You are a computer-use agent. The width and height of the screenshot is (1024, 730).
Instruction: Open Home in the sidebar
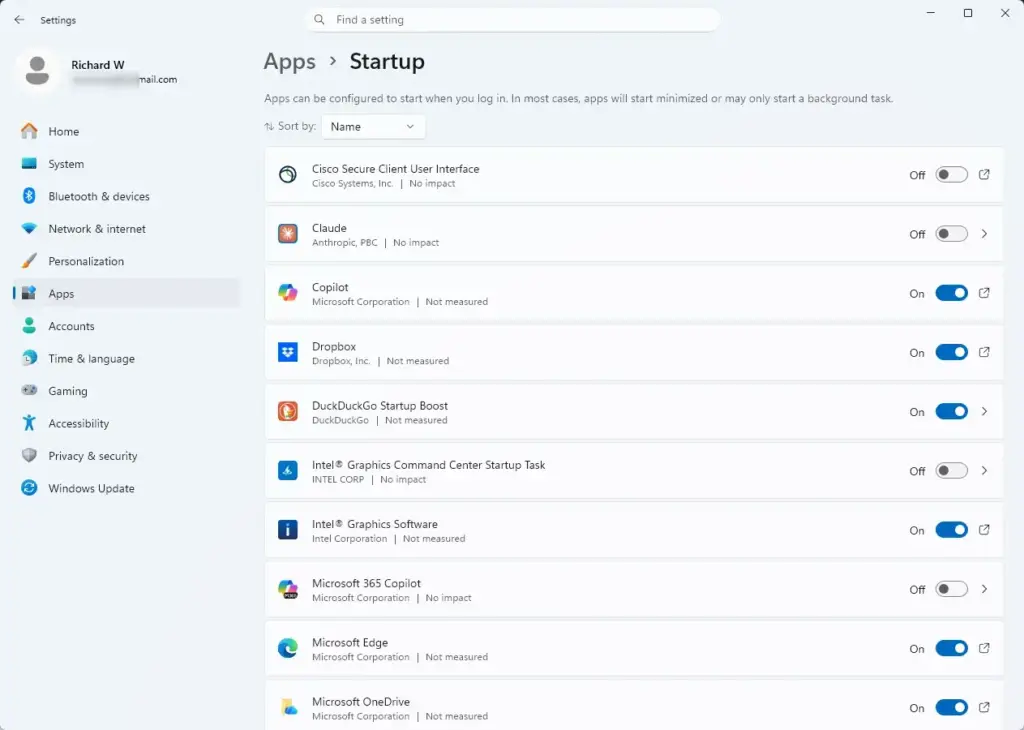(126, 131)
